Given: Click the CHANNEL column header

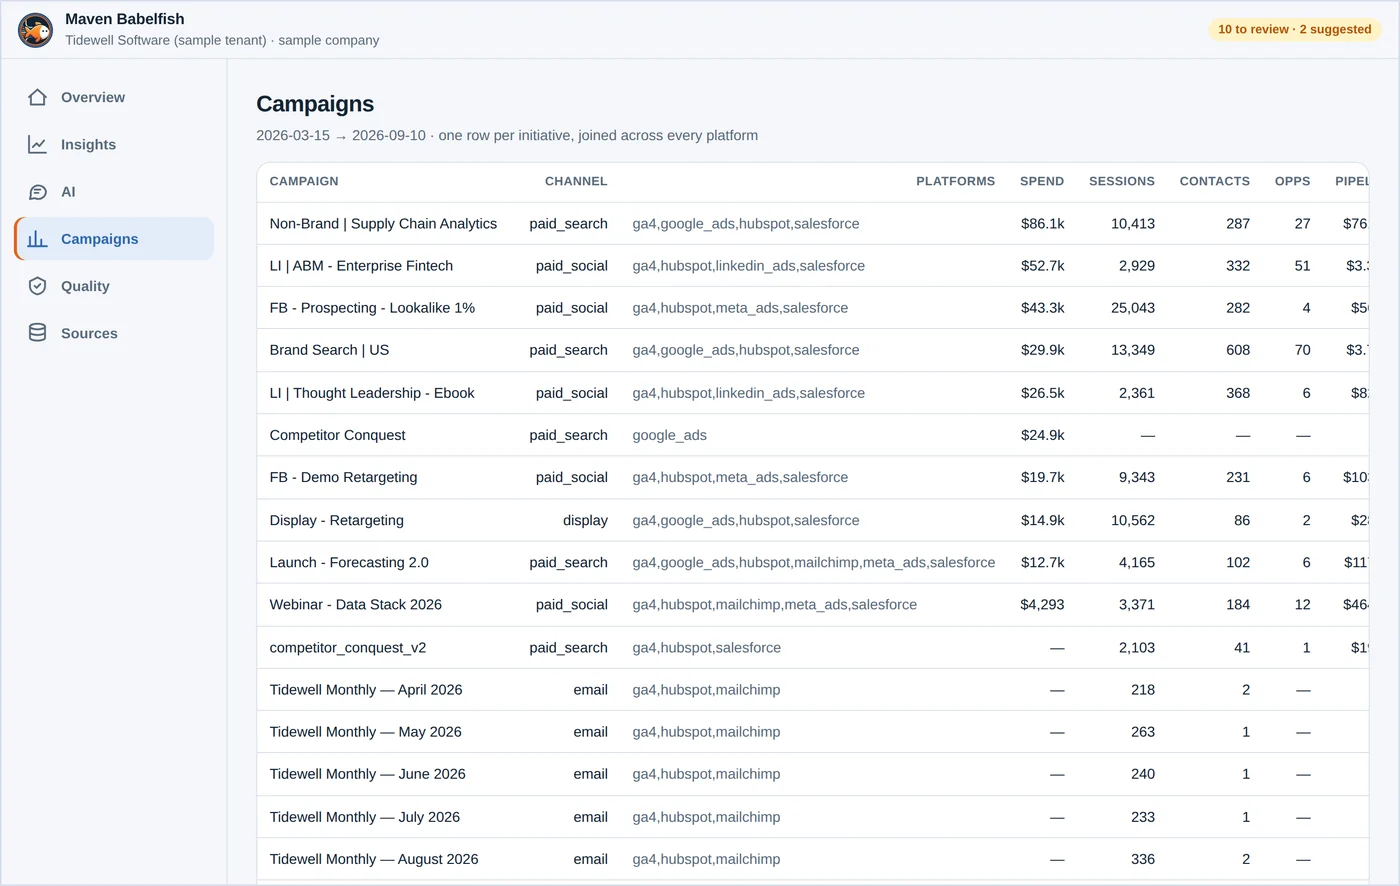Looking at the screenshot, I should pyautogui.click(x=576, y=181).
